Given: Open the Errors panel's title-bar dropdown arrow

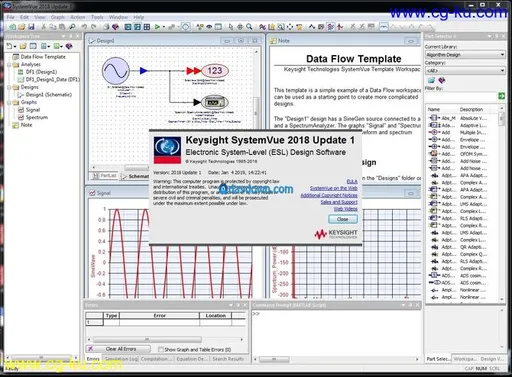Looking at the screenshot, I should pos(231,305).
